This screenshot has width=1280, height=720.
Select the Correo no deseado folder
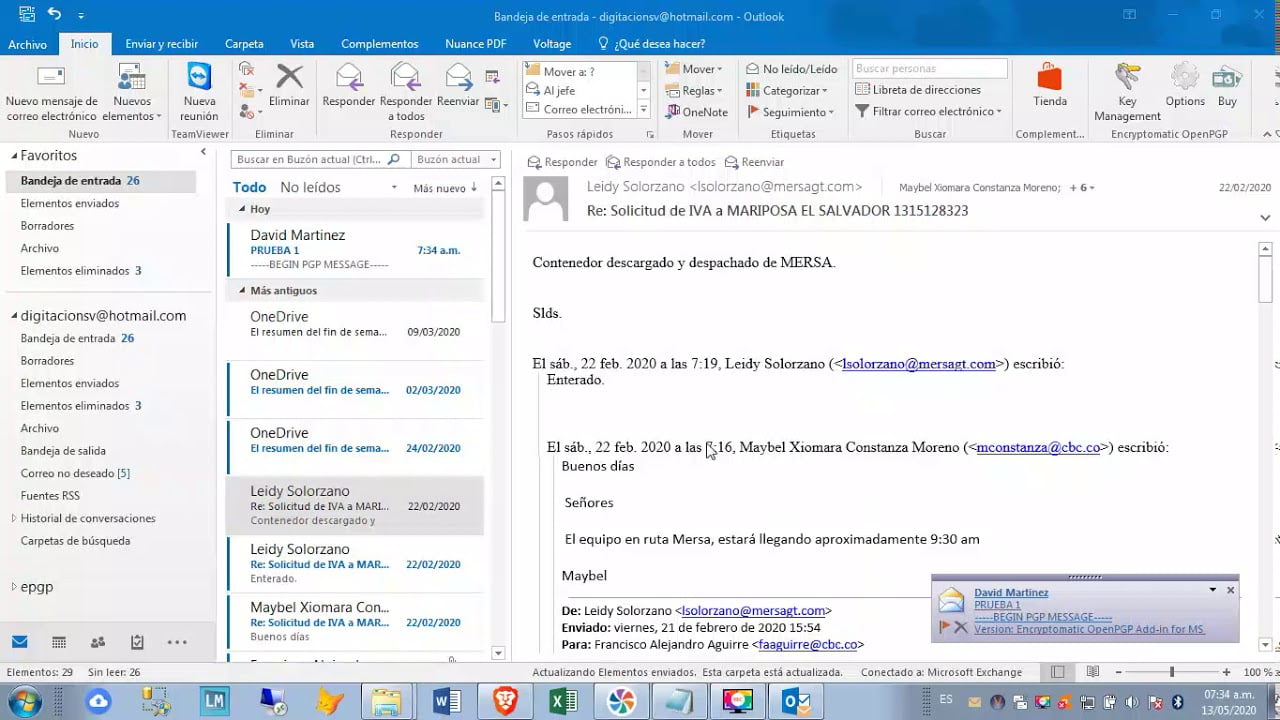click(x=75, y=473)
